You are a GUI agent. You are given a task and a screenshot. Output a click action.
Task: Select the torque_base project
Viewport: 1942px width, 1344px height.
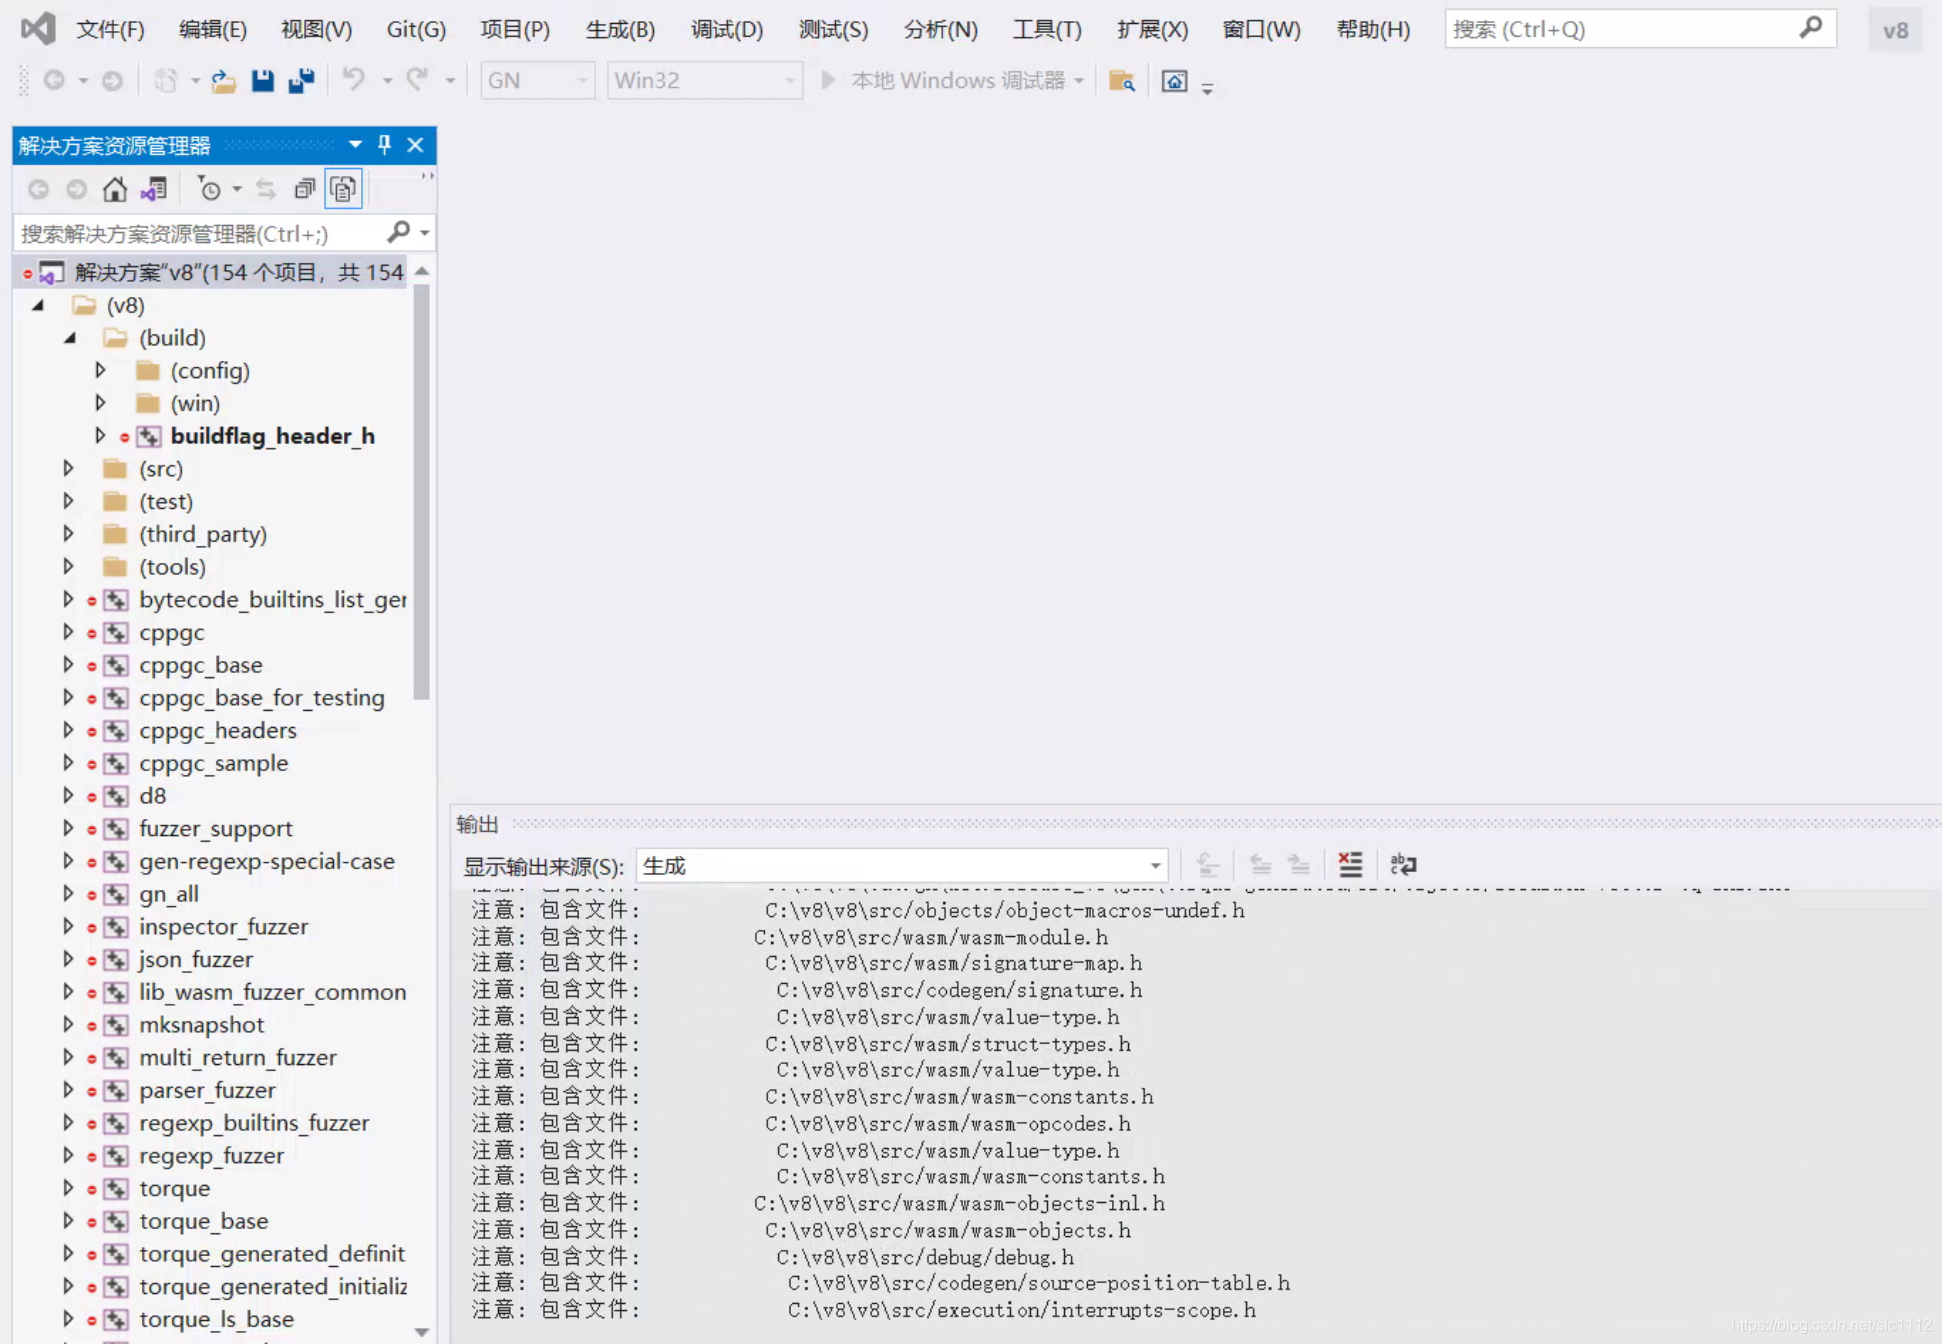[203, 1221]
